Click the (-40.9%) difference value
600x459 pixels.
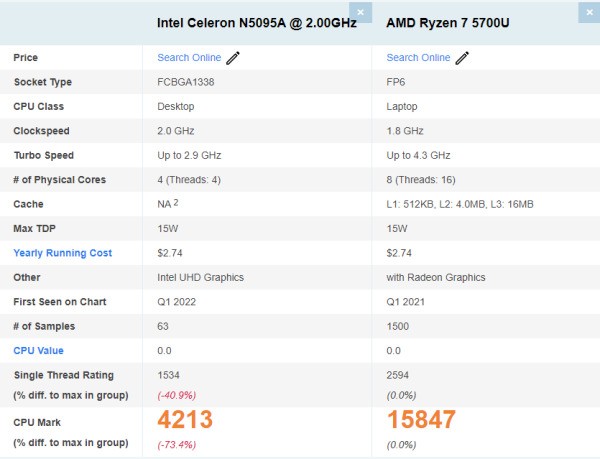point(176,395)
